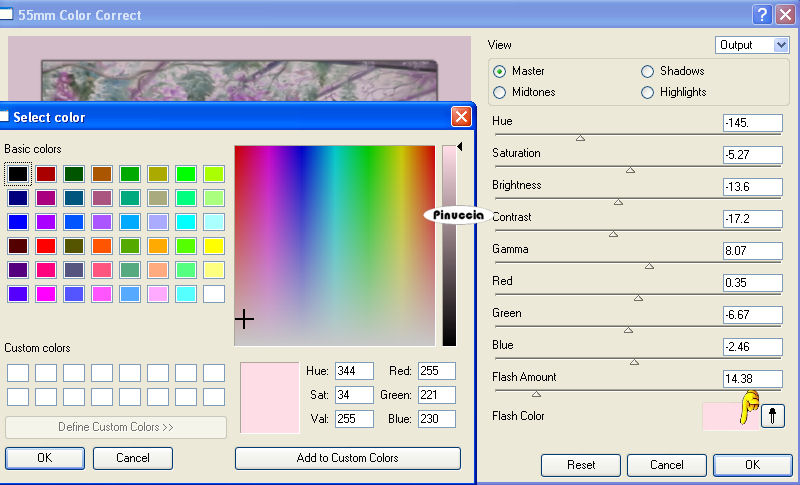
Task: Open the View Output dropdown
Action: 752,45
